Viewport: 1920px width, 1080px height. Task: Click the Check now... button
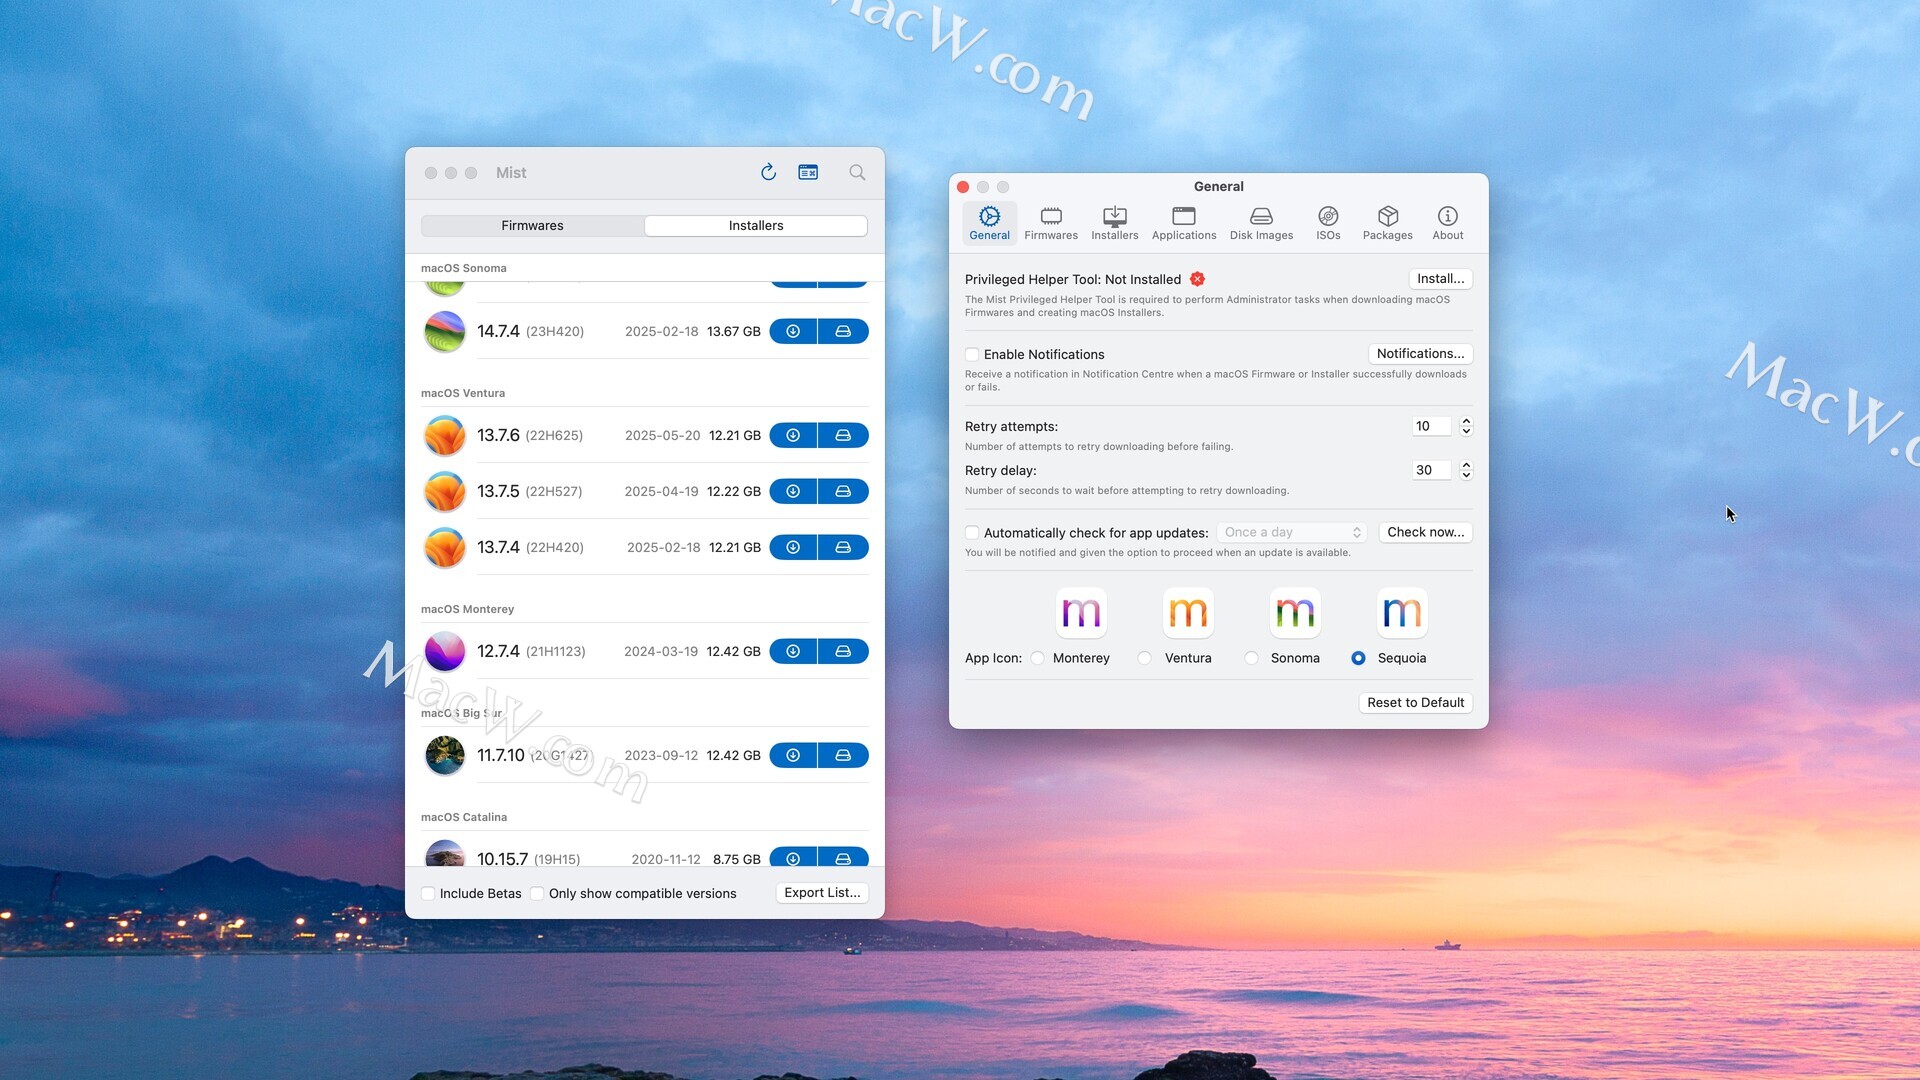pyautogui.click(x=1425, y=532)
